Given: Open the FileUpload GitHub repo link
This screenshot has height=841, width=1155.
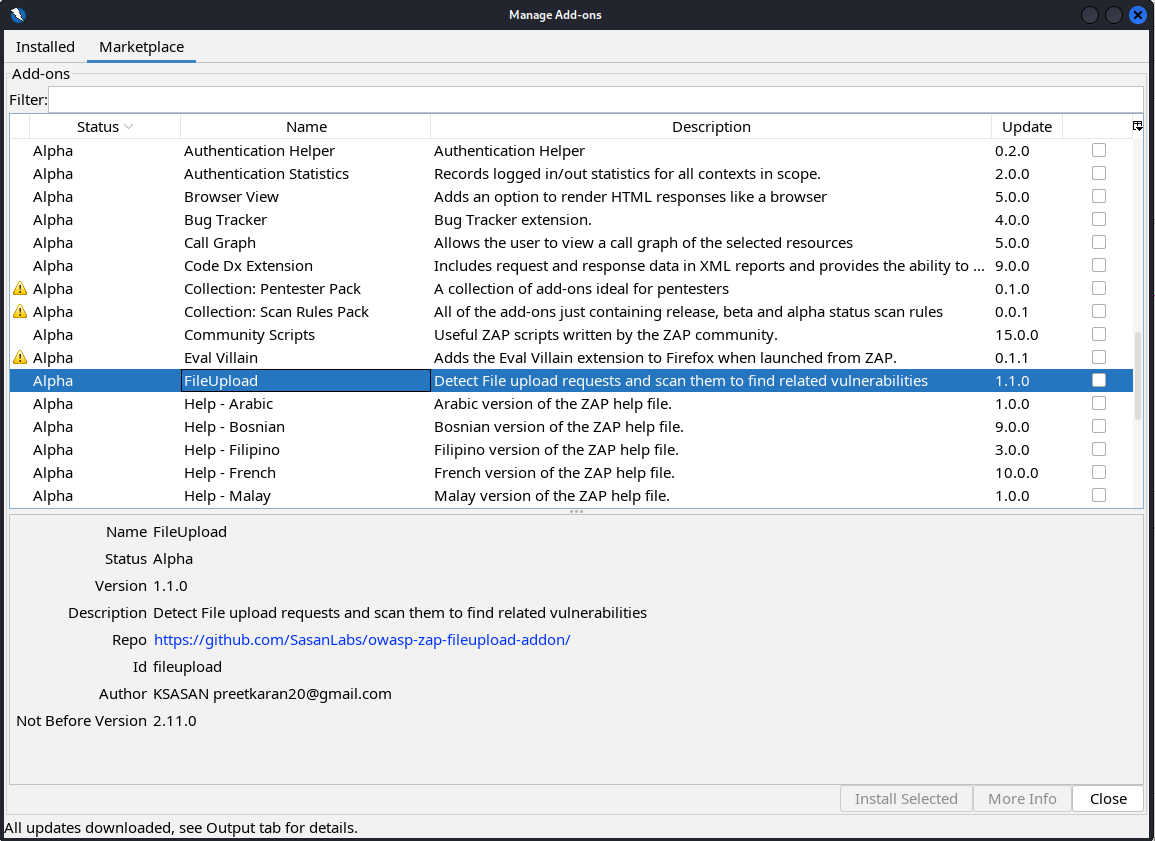Looking at the screenshot, I should (x=362, y=640).
